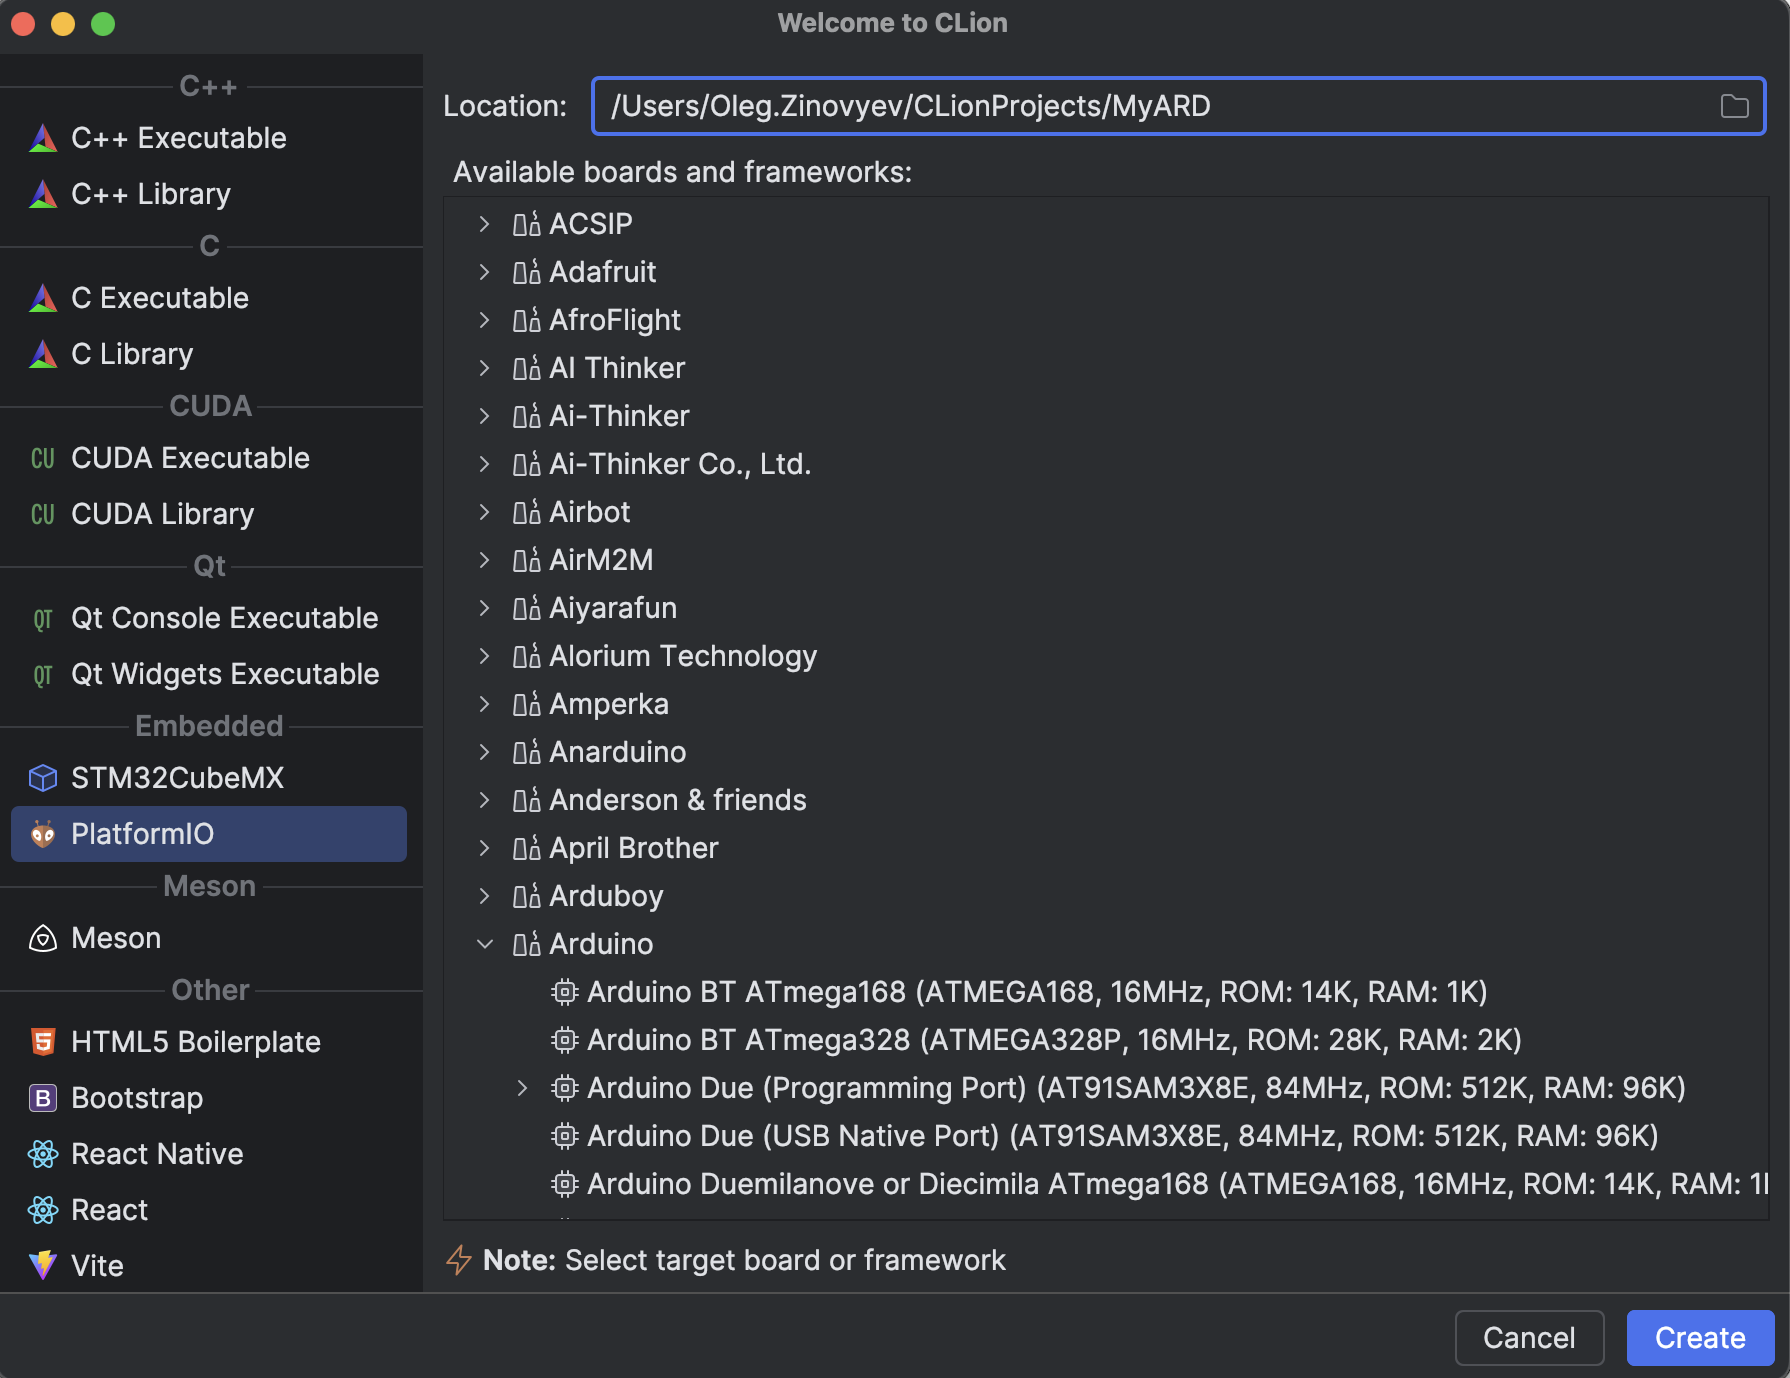Select the Qt Console Executable icon

pos(42,618)
